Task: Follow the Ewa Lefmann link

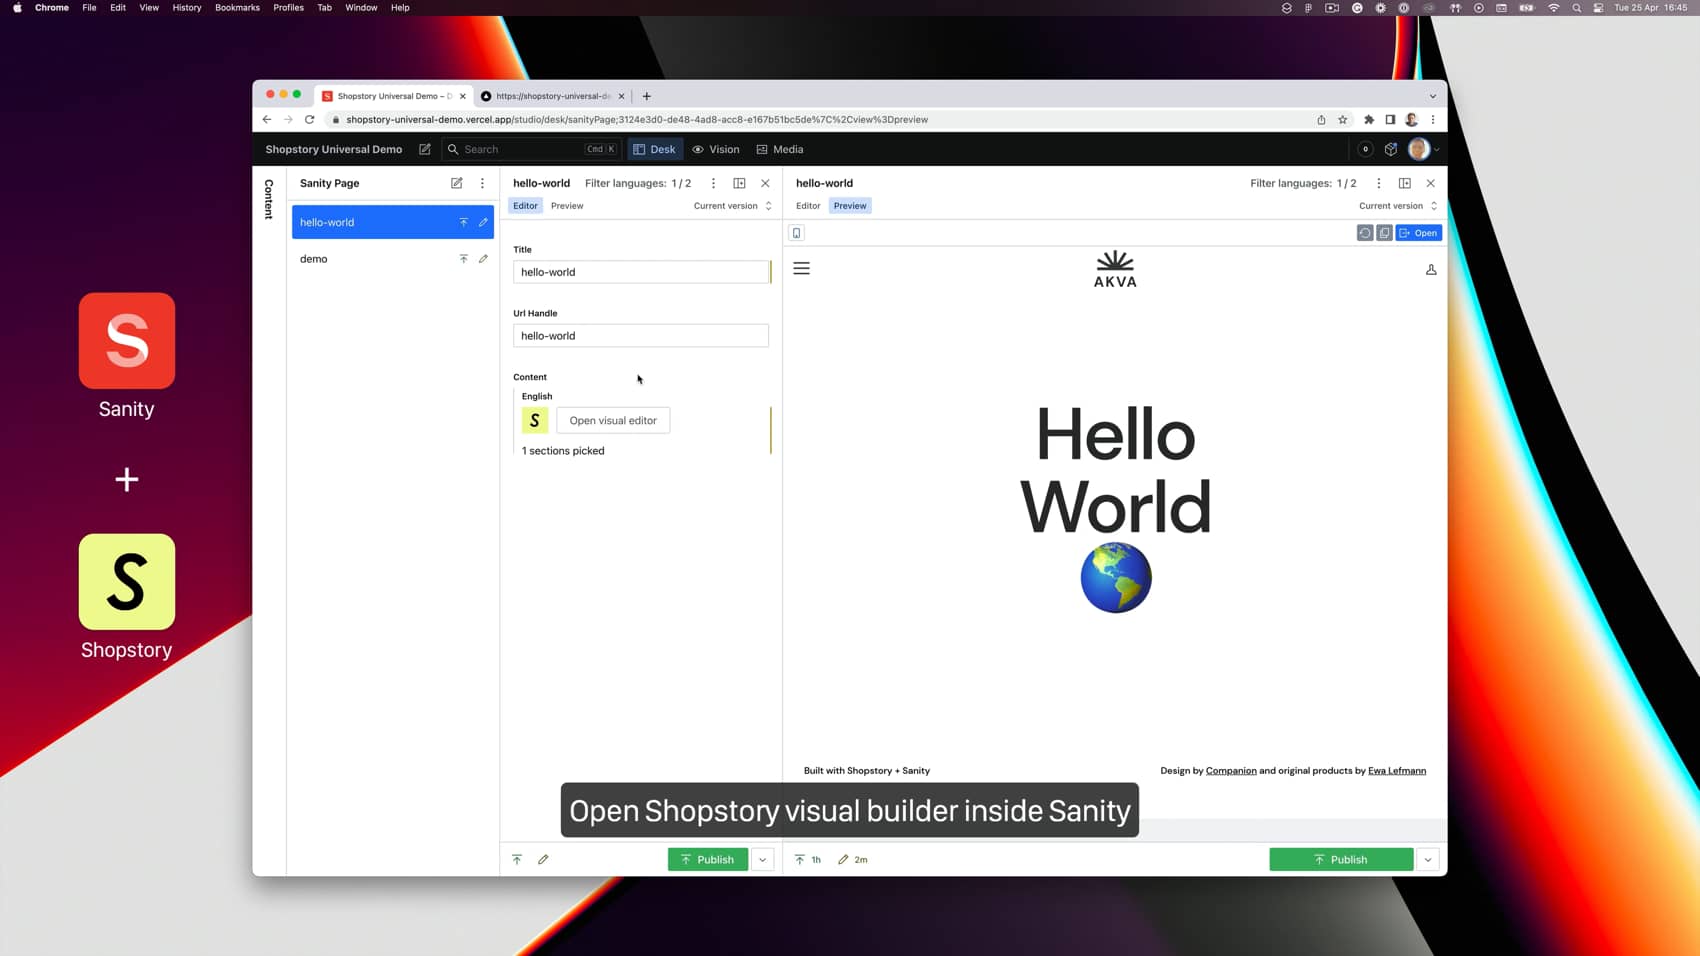Action: pyautogui.click(x=1397, y=771)
